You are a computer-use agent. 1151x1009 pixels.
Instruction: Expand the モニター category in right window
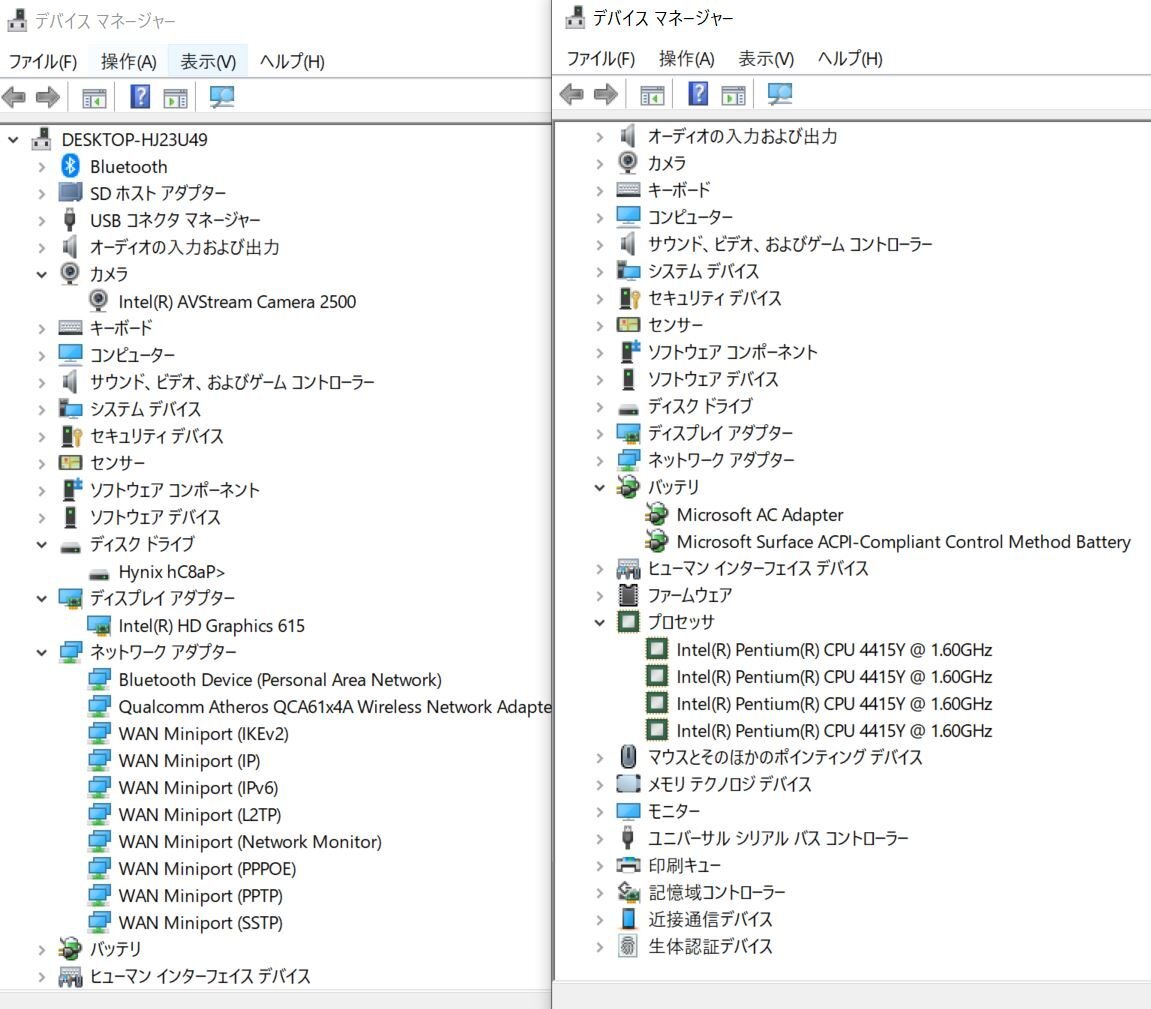[x=598, y=811]
